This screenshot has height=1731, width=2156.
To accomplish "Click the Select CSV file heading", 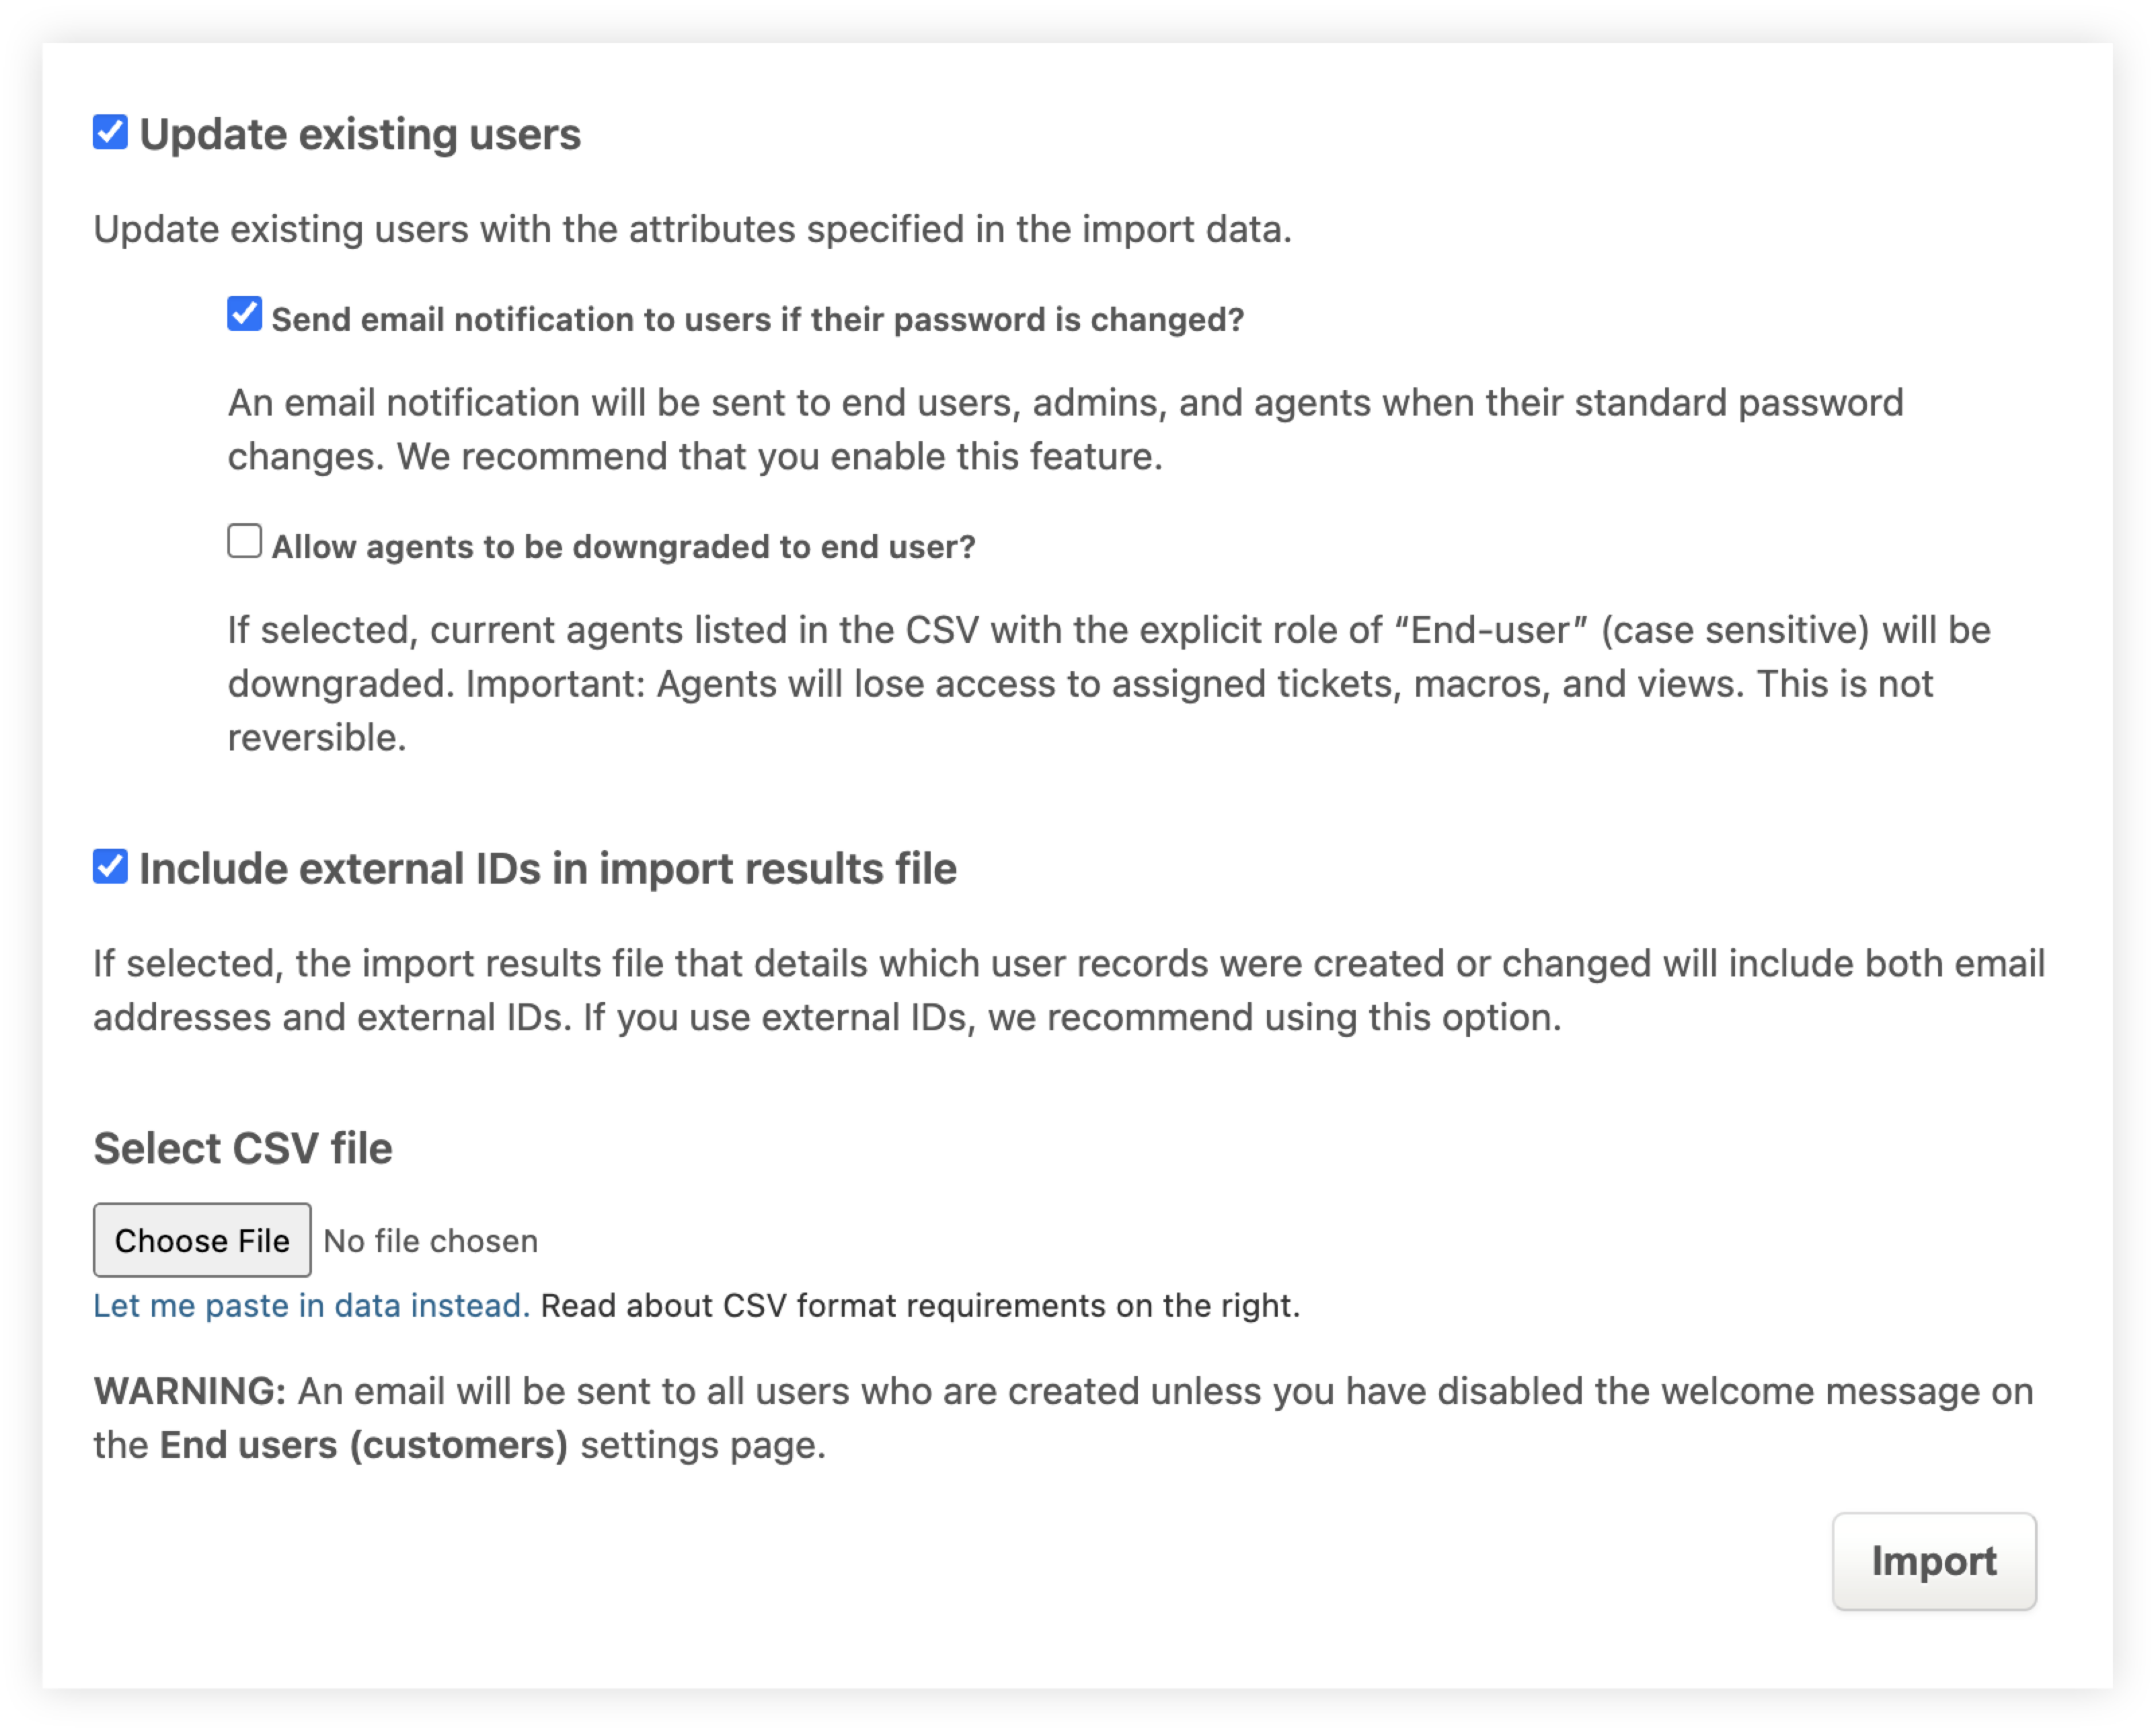I will 242,1148.
